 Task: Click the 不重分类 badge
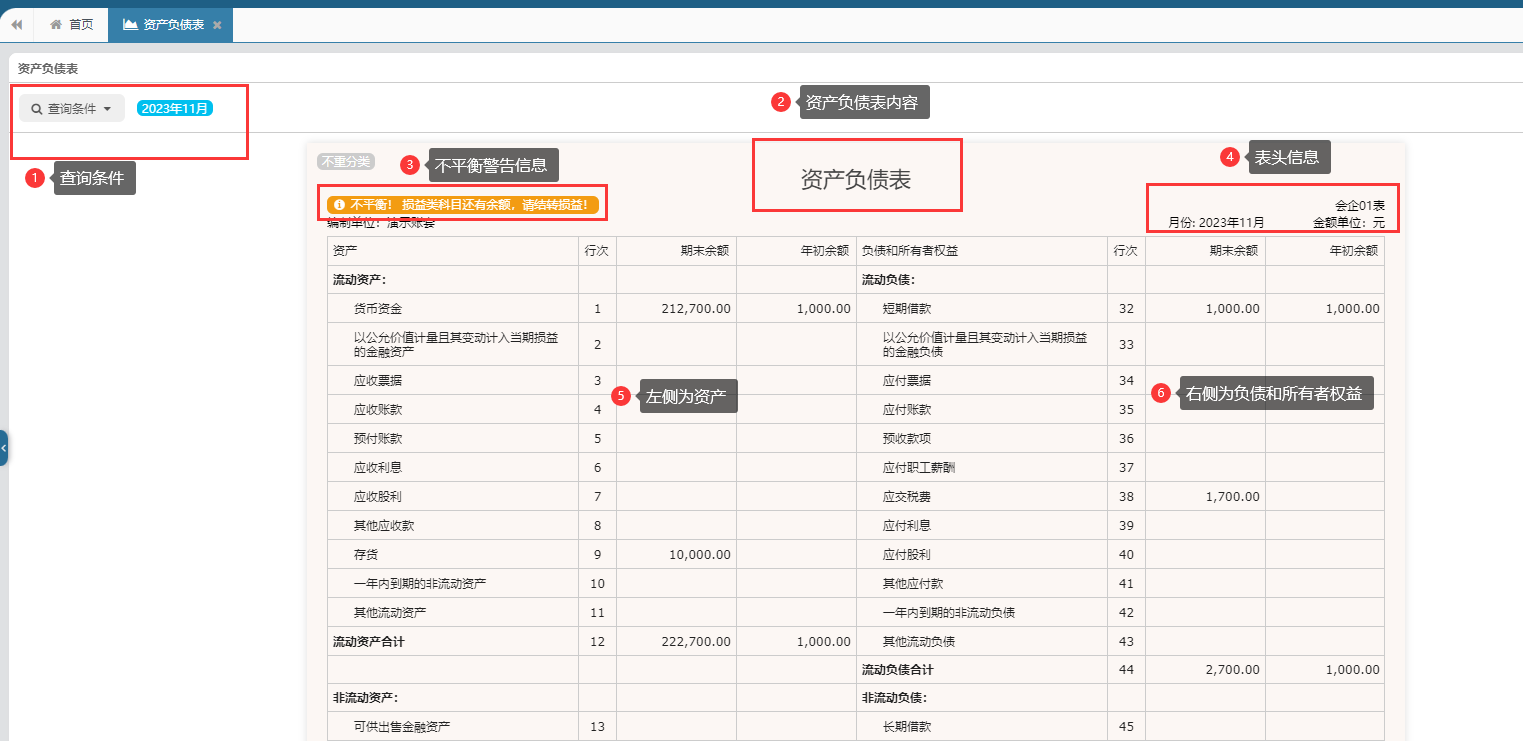345,161
